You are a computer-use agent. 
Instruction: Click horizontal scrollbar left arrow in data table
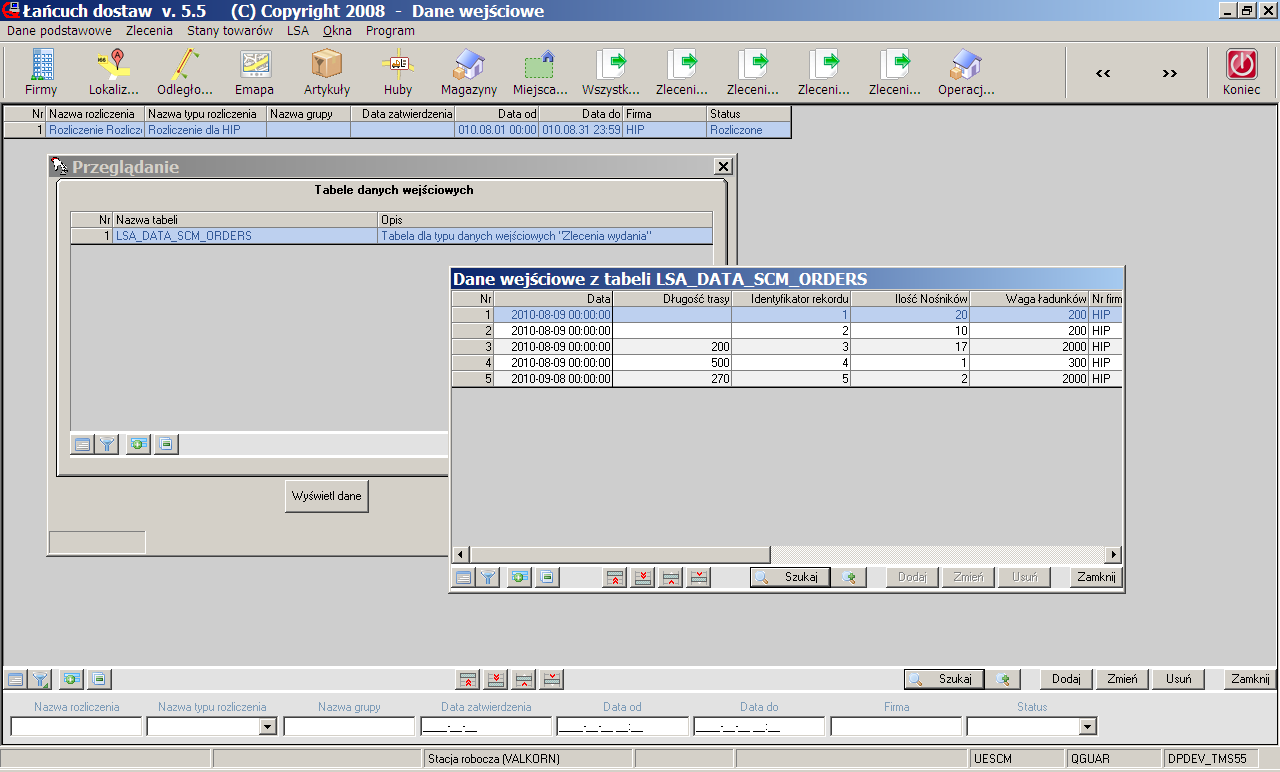461,554
